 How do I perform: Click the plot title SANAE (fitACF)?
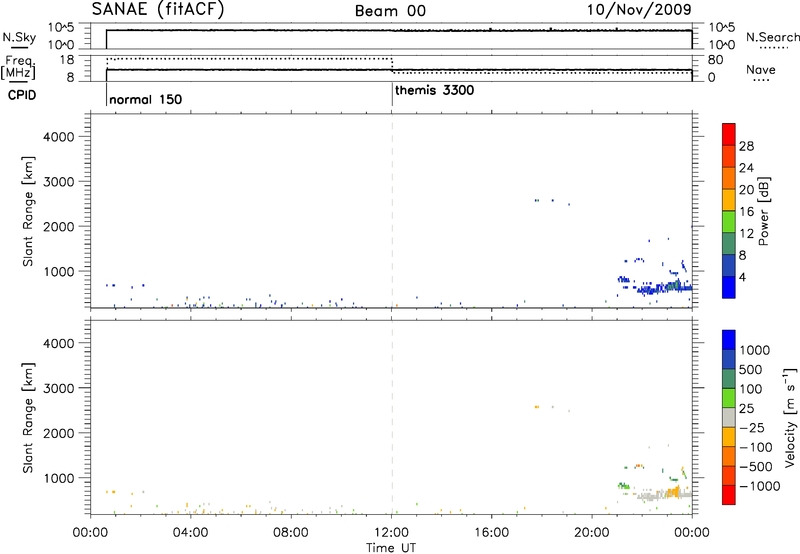[158, 9]
